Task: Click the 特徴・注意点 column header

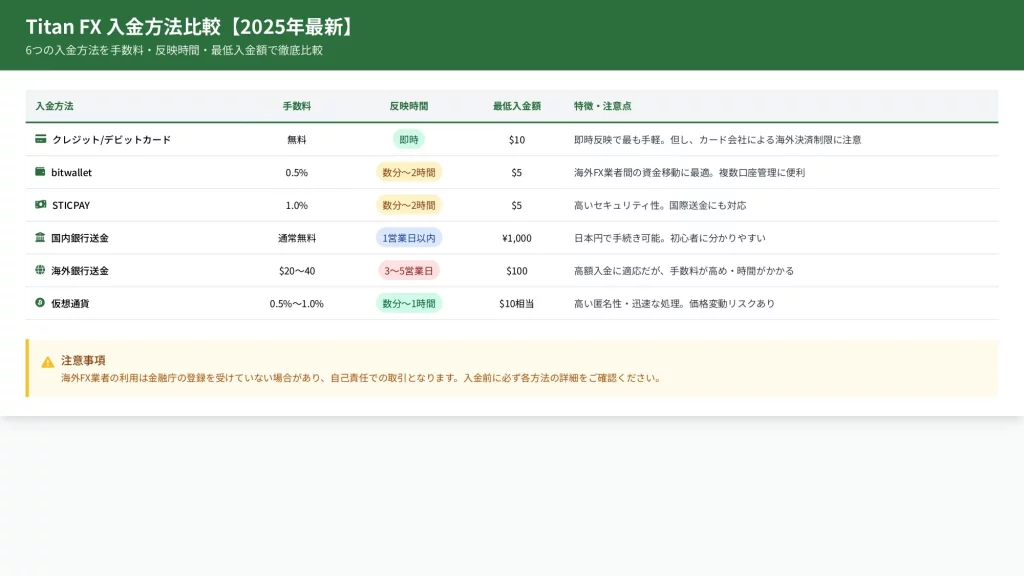Action: pos(602,106)
